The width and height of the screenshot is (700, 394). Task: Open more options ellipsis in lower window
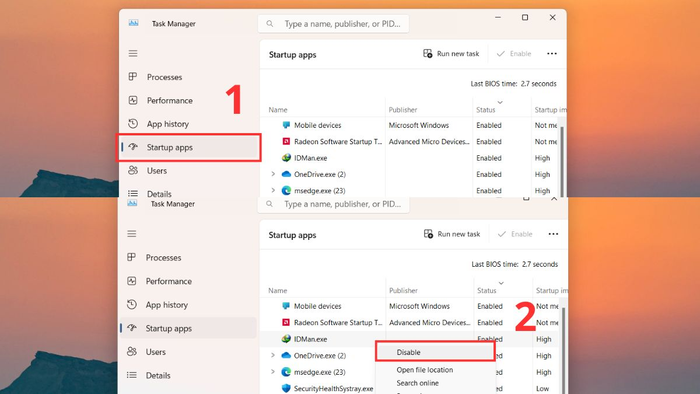(x=553, y=234)
